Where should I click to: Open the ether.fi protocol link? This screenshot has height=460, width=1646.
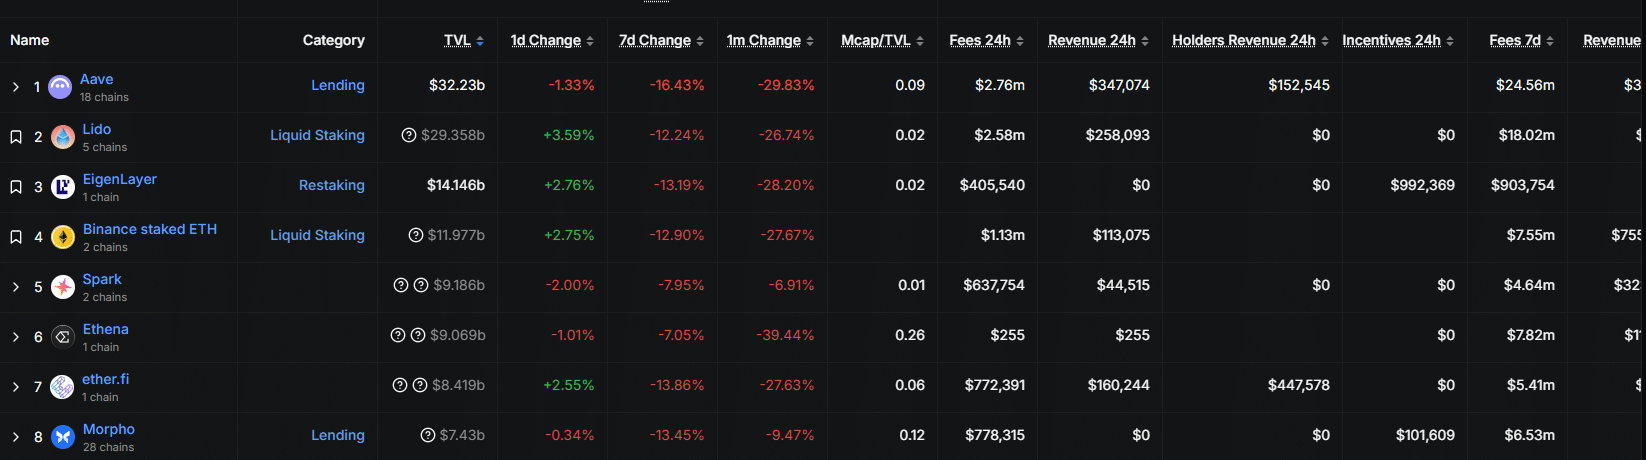click(x=105, y=379)
